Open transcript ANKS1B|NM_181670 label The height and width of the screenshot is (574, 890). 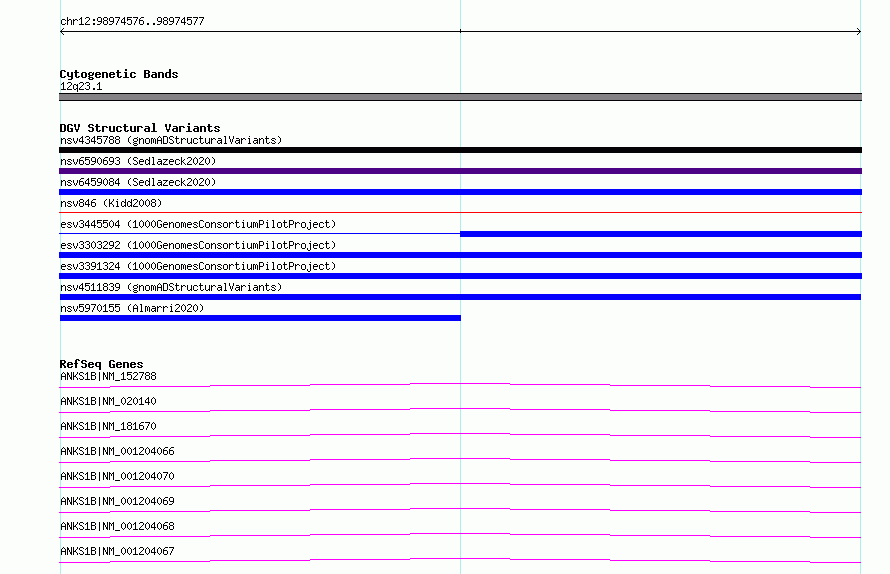click(108, 426)
